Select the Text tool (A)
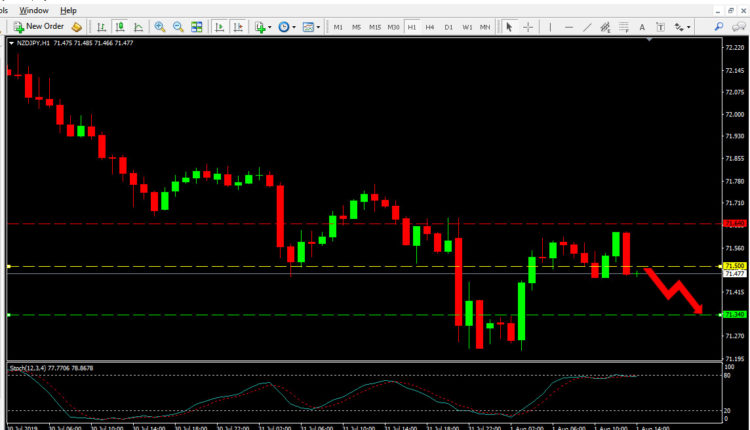 click(642, 27)
